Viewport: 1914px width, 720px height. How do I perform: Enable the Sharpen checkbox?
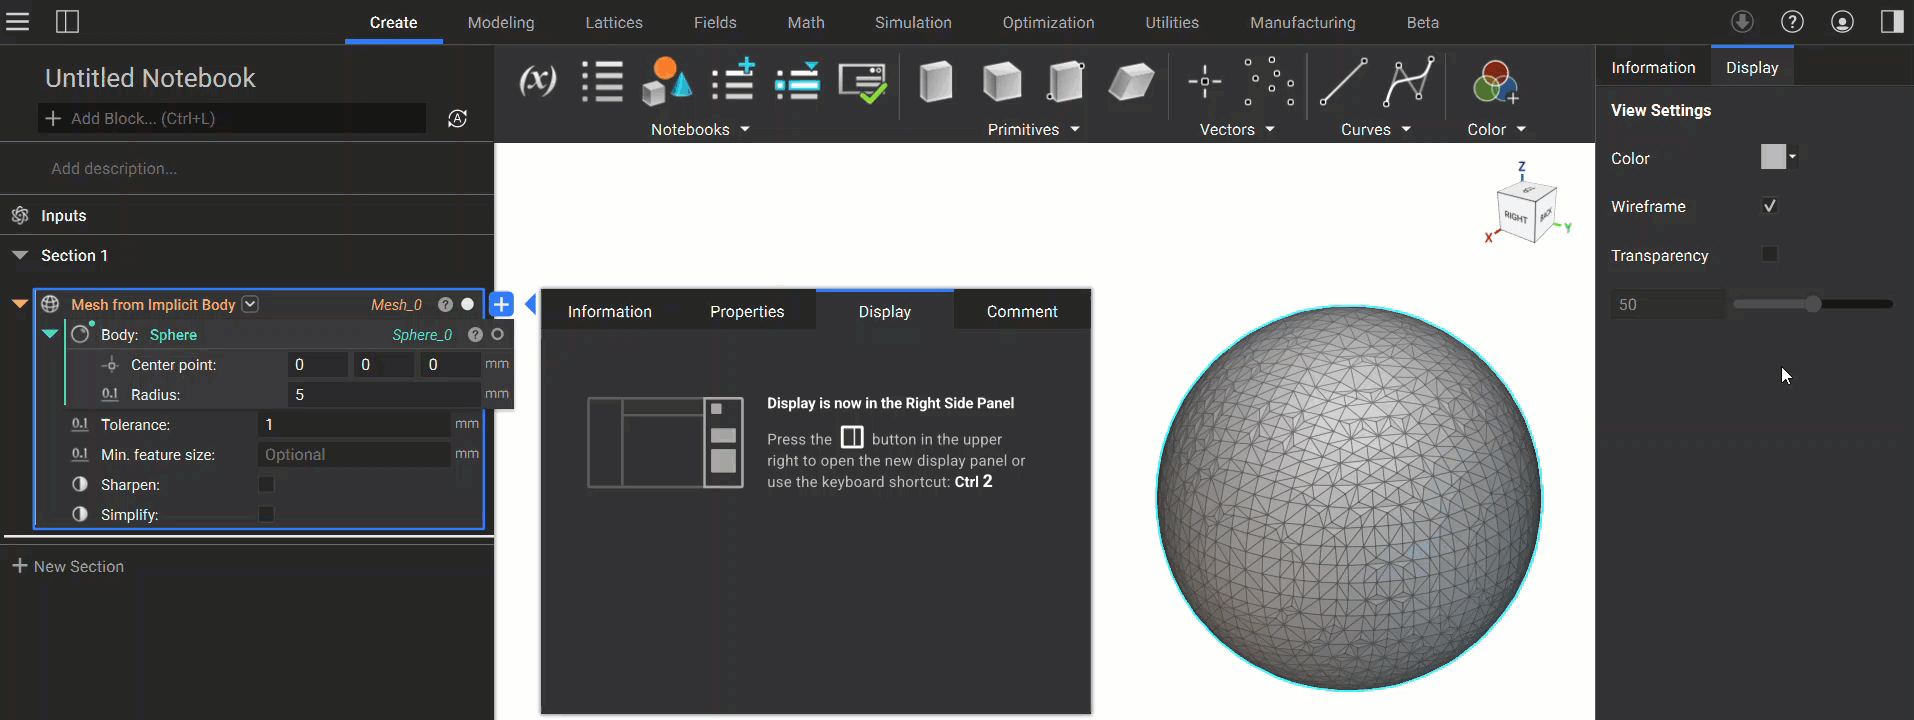[266, 484]
